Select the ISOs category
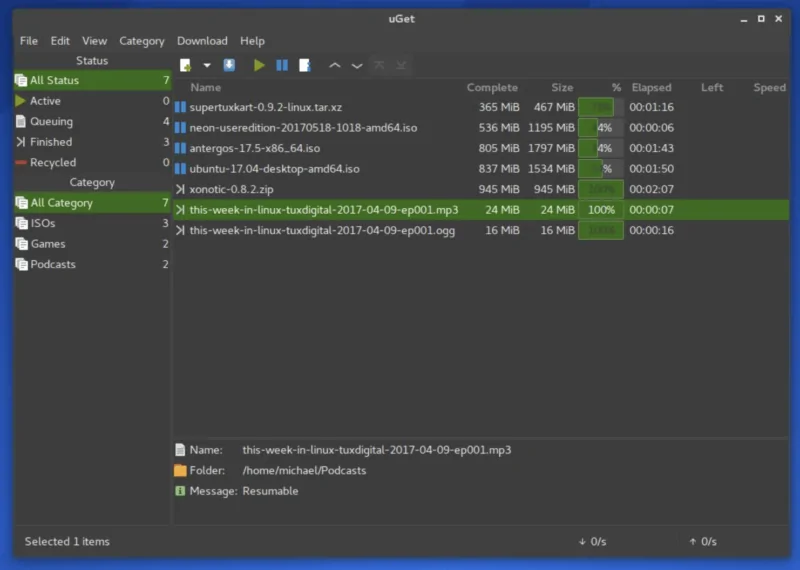The image size is (800, 570). pyautogui.click(x=92, y=223)
